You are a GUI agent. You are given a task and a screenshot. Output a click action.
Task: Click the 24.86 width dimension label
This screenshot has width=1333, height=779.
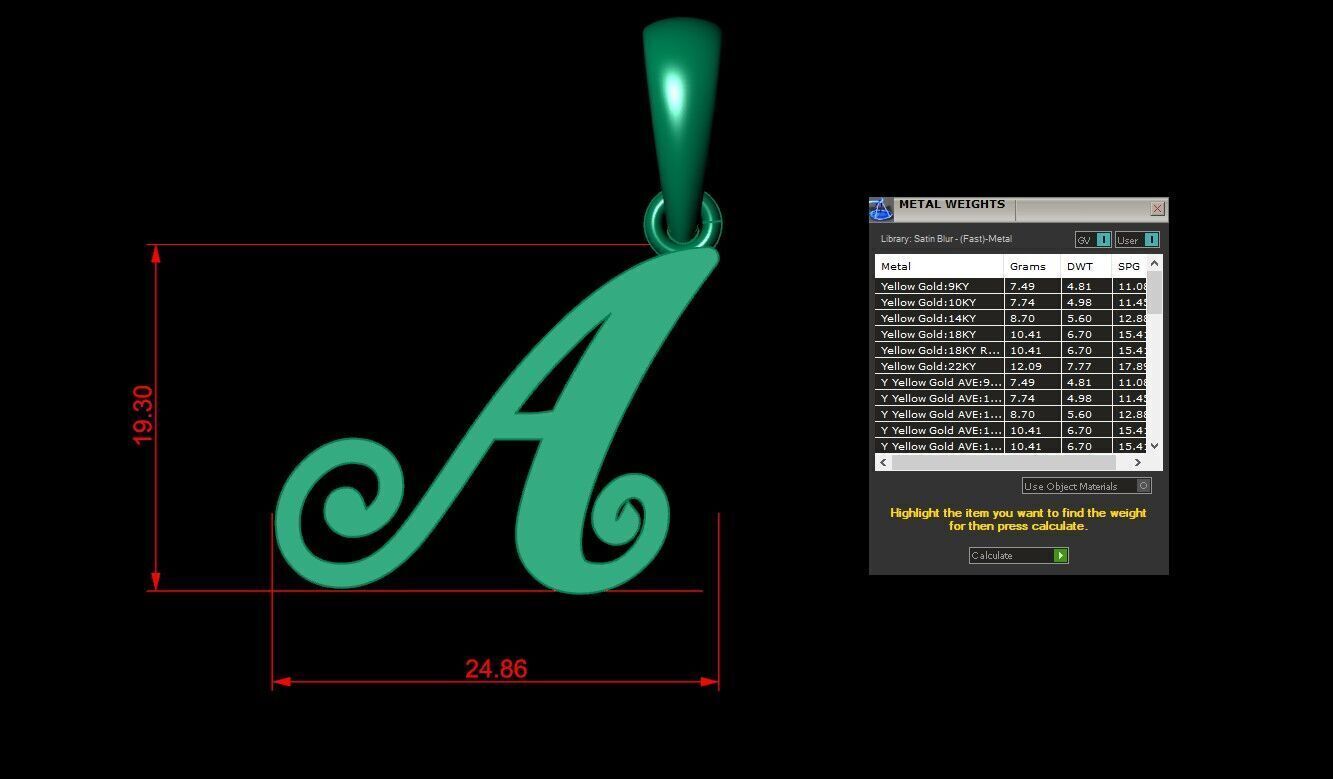pyautogui.click(x=496, y=669)
